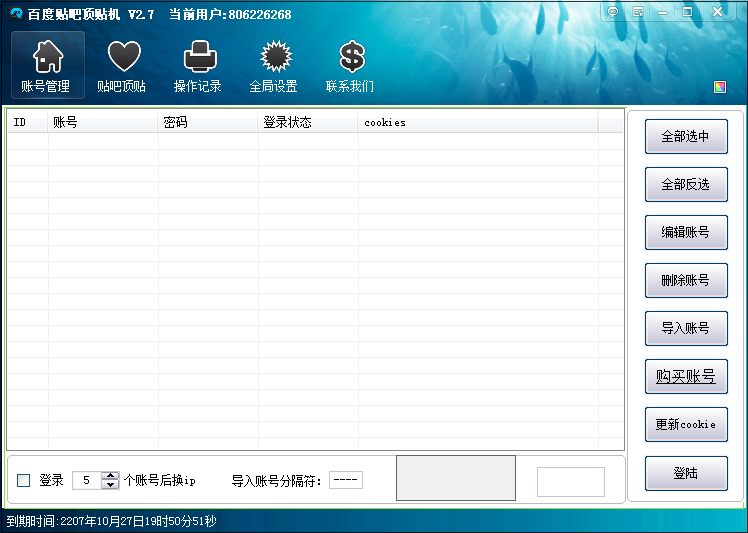
Task: Open 操作记录 printer icon tab
Action: [x=199, y=65]
